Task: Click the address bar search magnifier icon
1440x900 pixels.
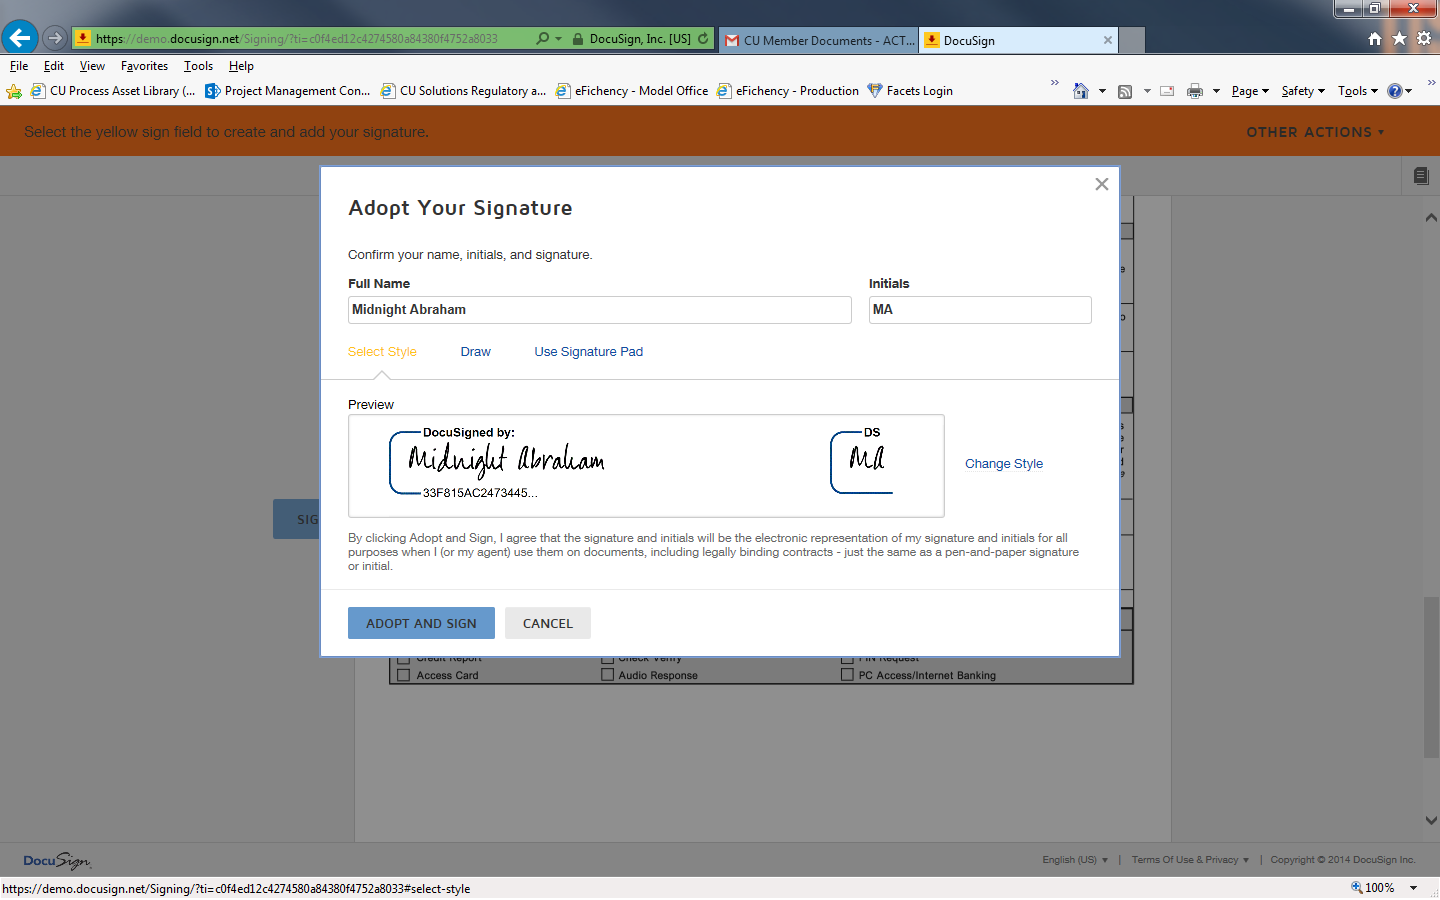Action: [x=542, y=39]
